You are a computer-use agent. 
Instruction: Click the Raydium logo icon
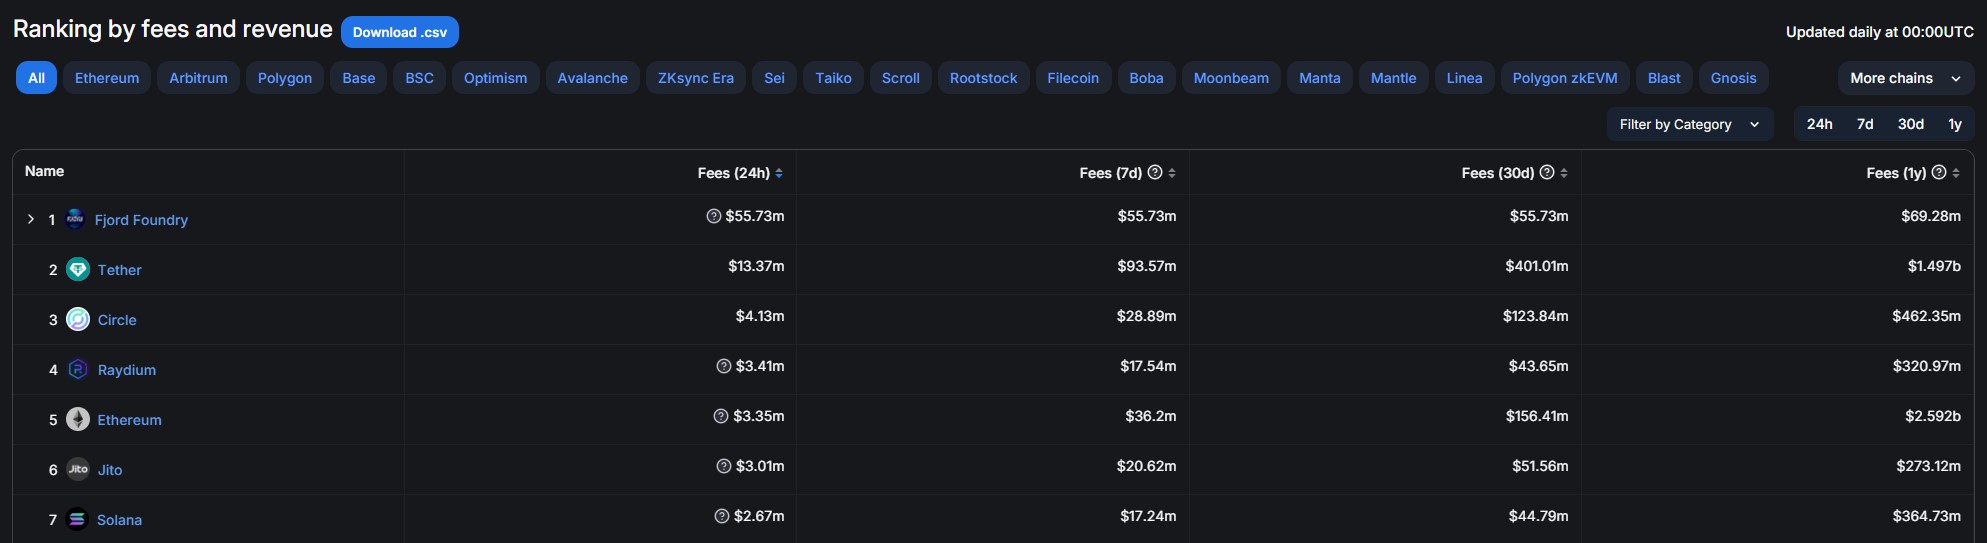(78, 369)
